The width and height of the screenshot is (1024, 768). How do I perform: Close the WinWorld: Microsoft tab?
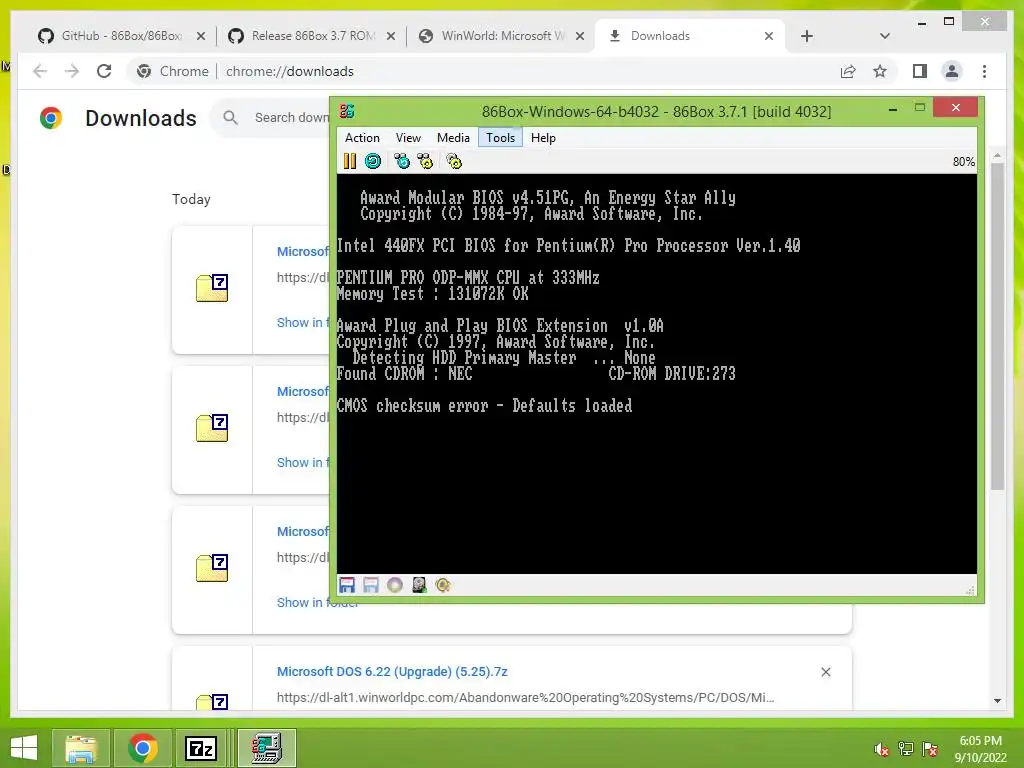pos(580,36)
